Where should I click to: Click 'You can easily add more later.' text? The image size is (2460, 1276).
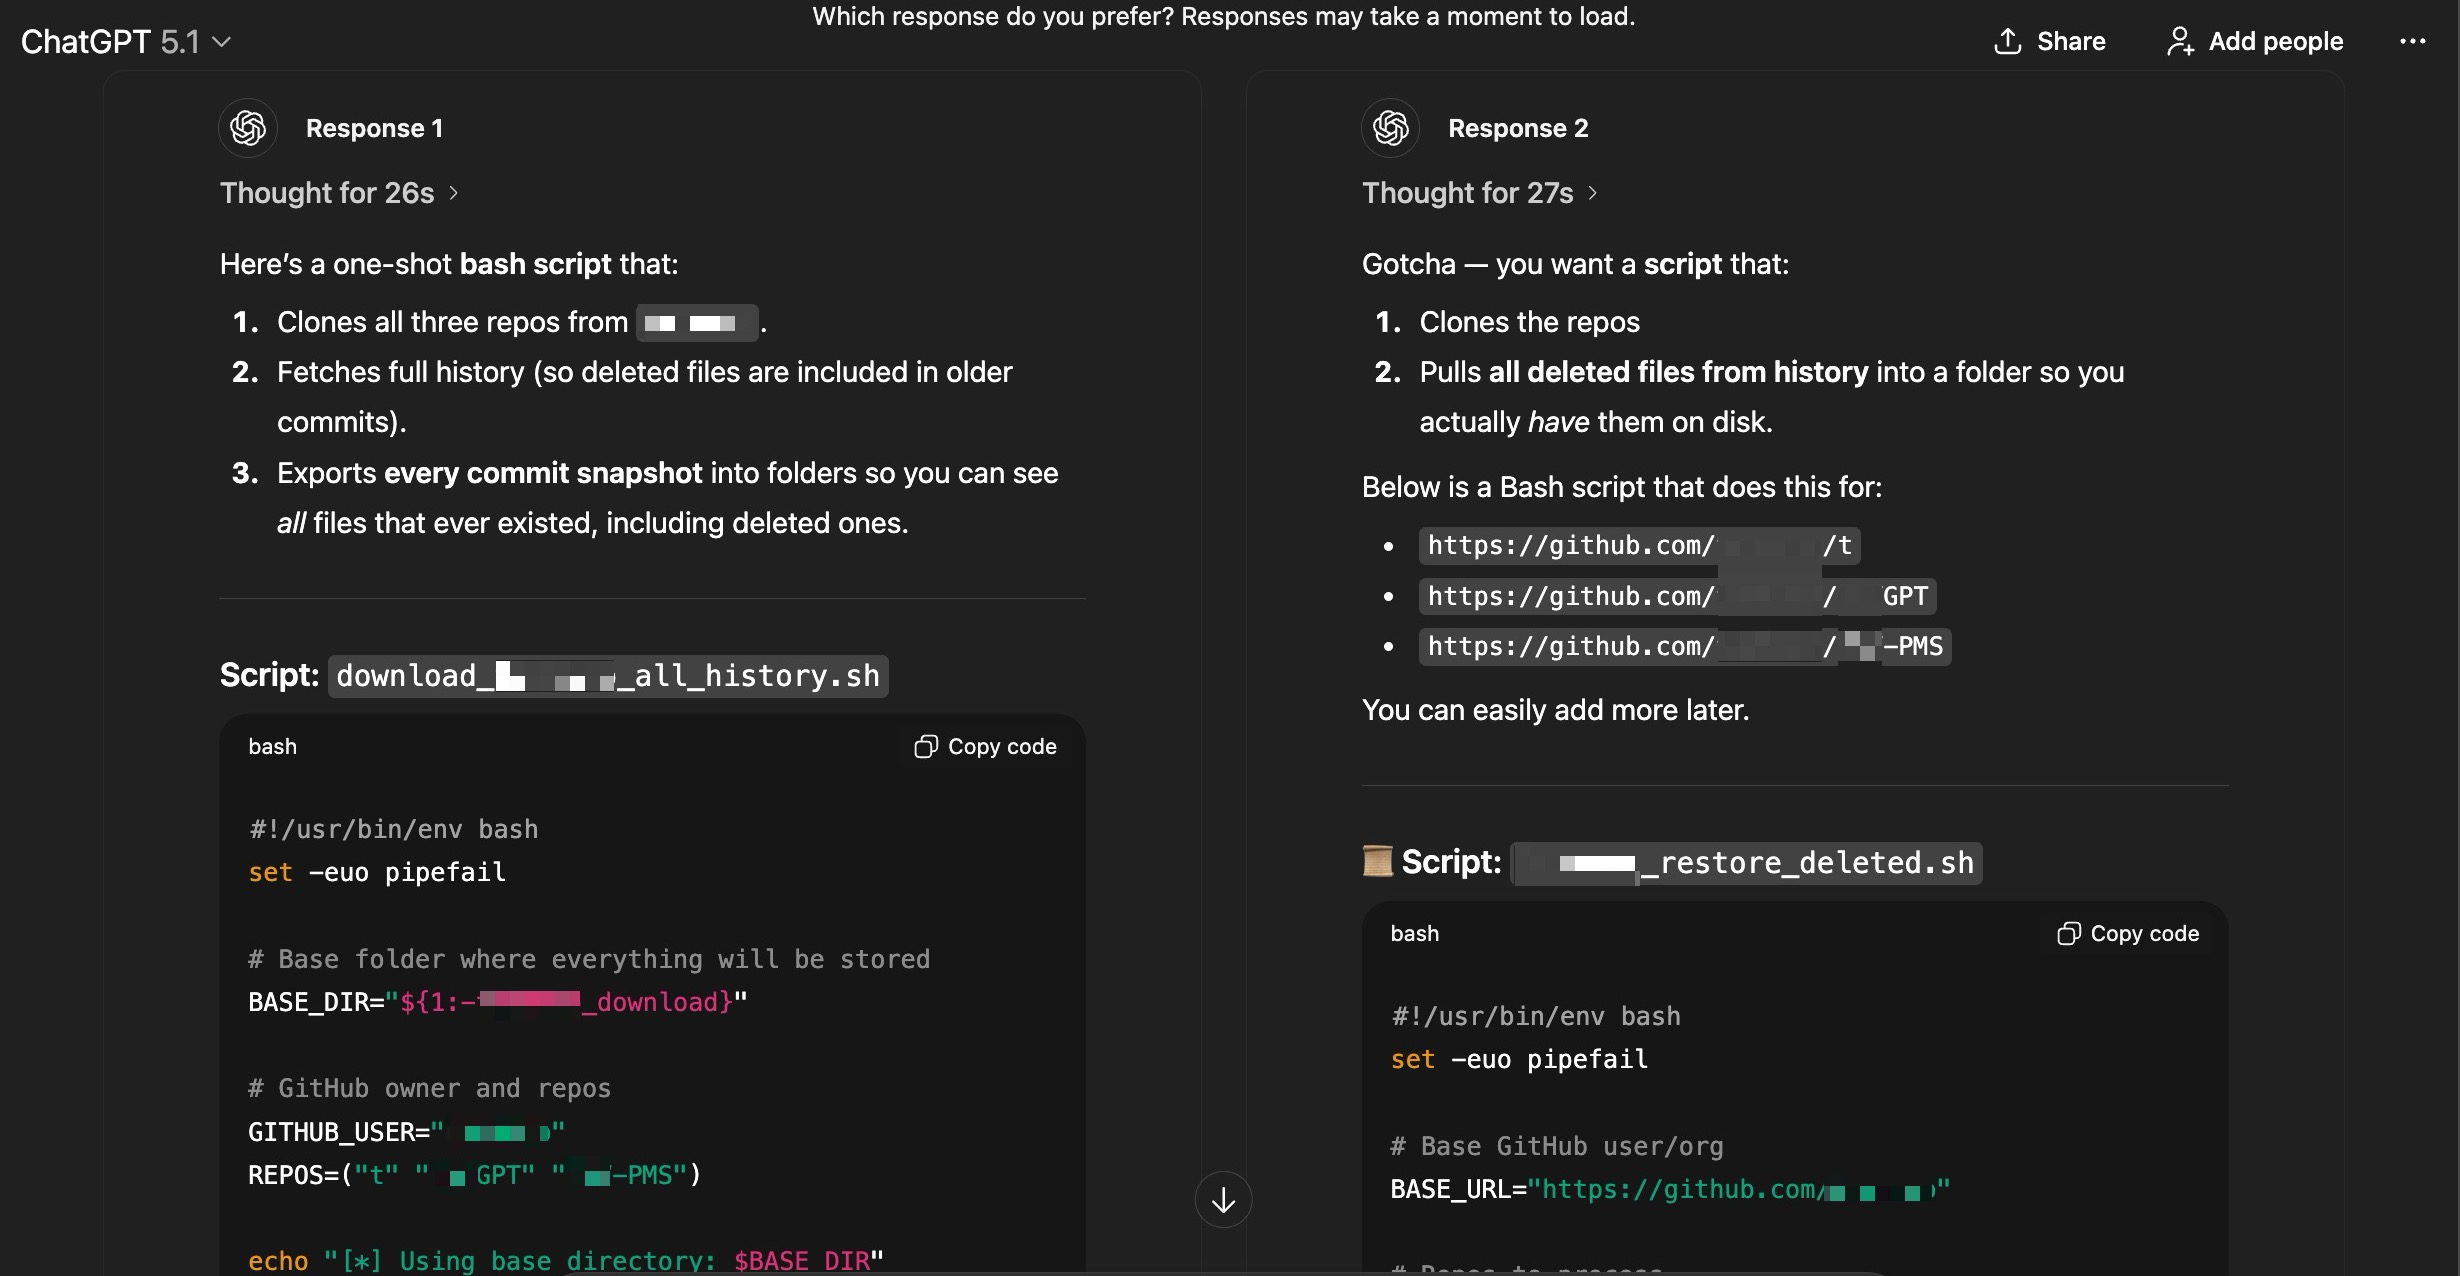point(1555,710)
